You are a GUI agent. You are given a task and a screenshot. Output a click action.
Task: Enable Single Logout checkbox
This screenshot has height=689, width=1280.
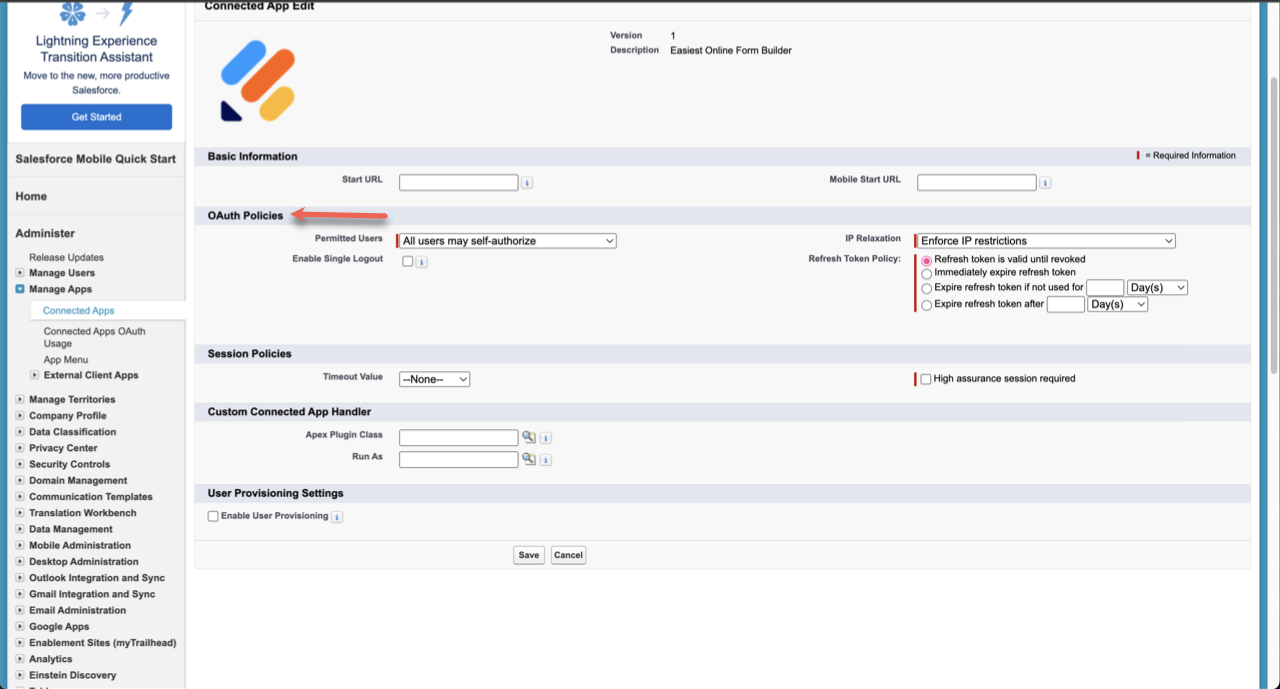tap(407, 261)
